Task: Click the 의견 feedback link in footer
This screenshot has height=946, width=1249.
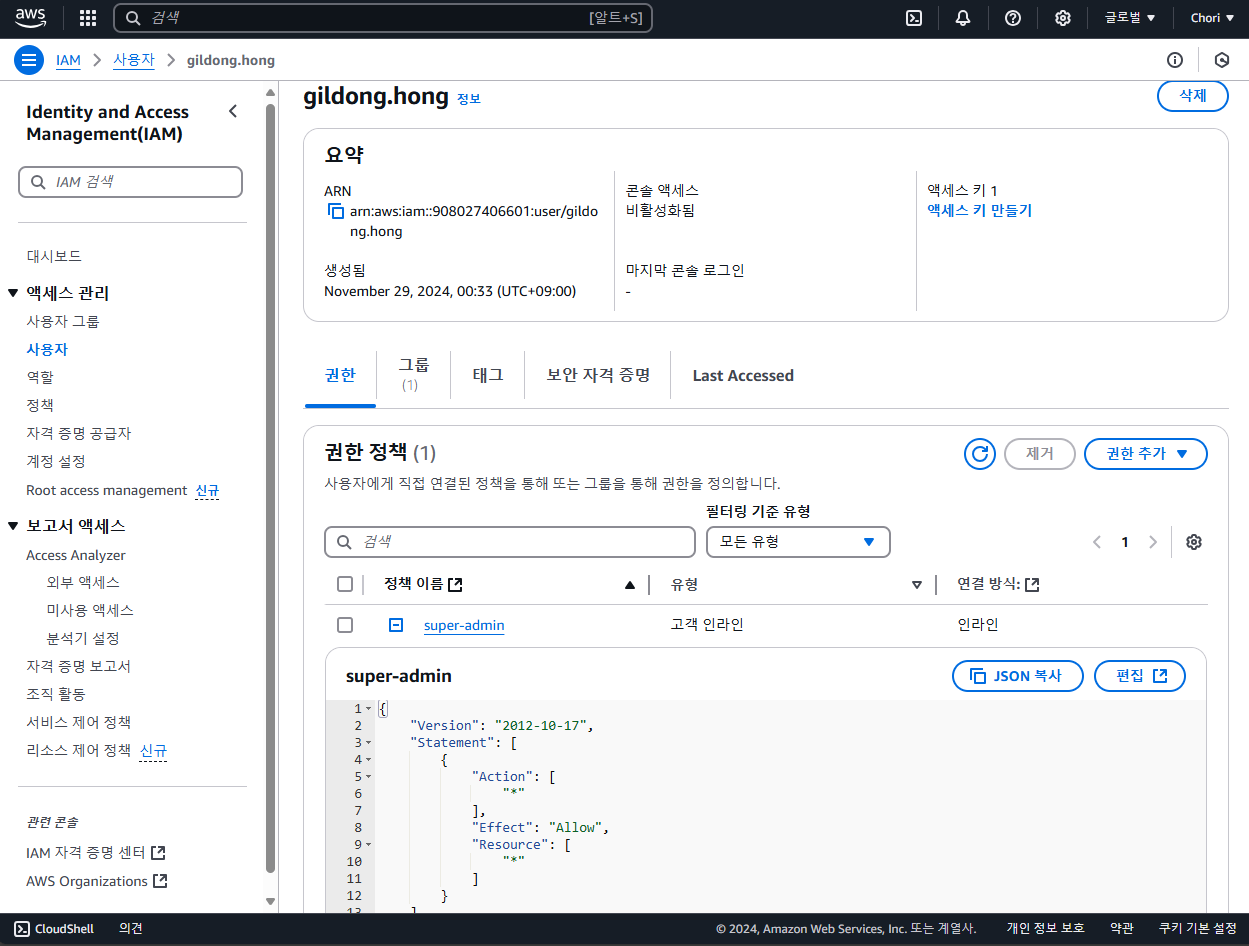Action: tap(131, 929)
